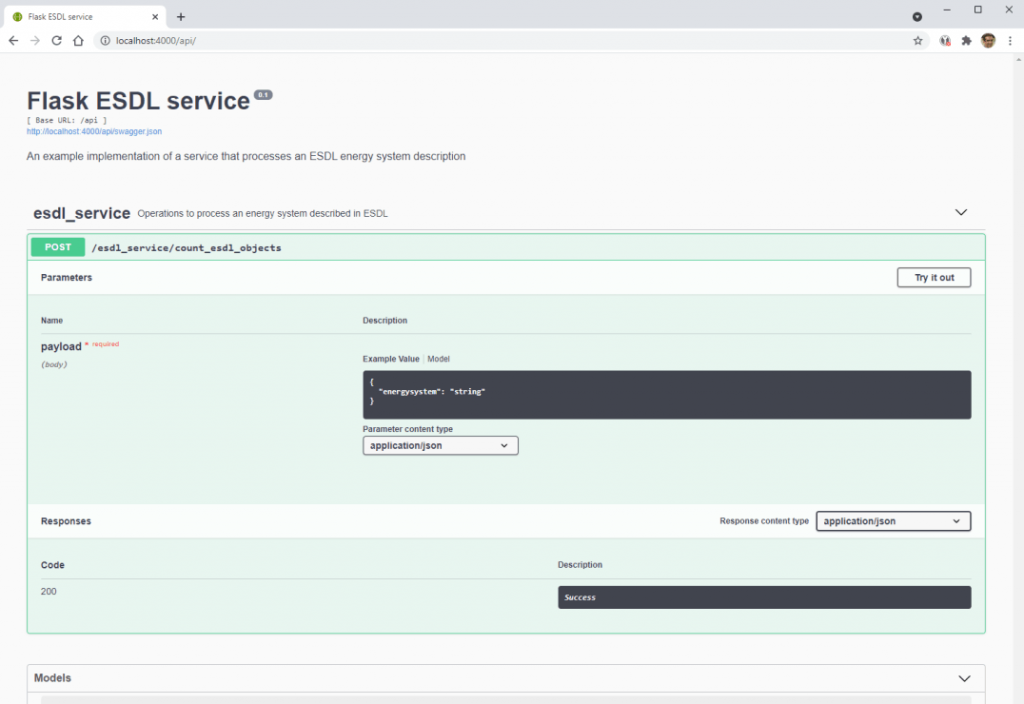Go back with the browser back arrow
Image resolution: width=1024 pixels, height=704 pixels.
pyautogui.click(x=13, y=40)
